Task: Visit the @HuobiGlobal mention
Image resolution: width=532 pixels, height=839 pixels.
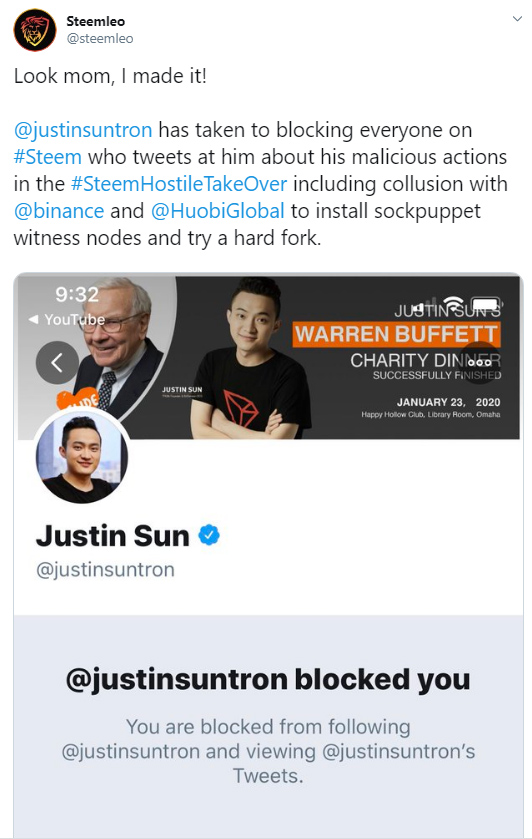Action: [x=217, y=211]
